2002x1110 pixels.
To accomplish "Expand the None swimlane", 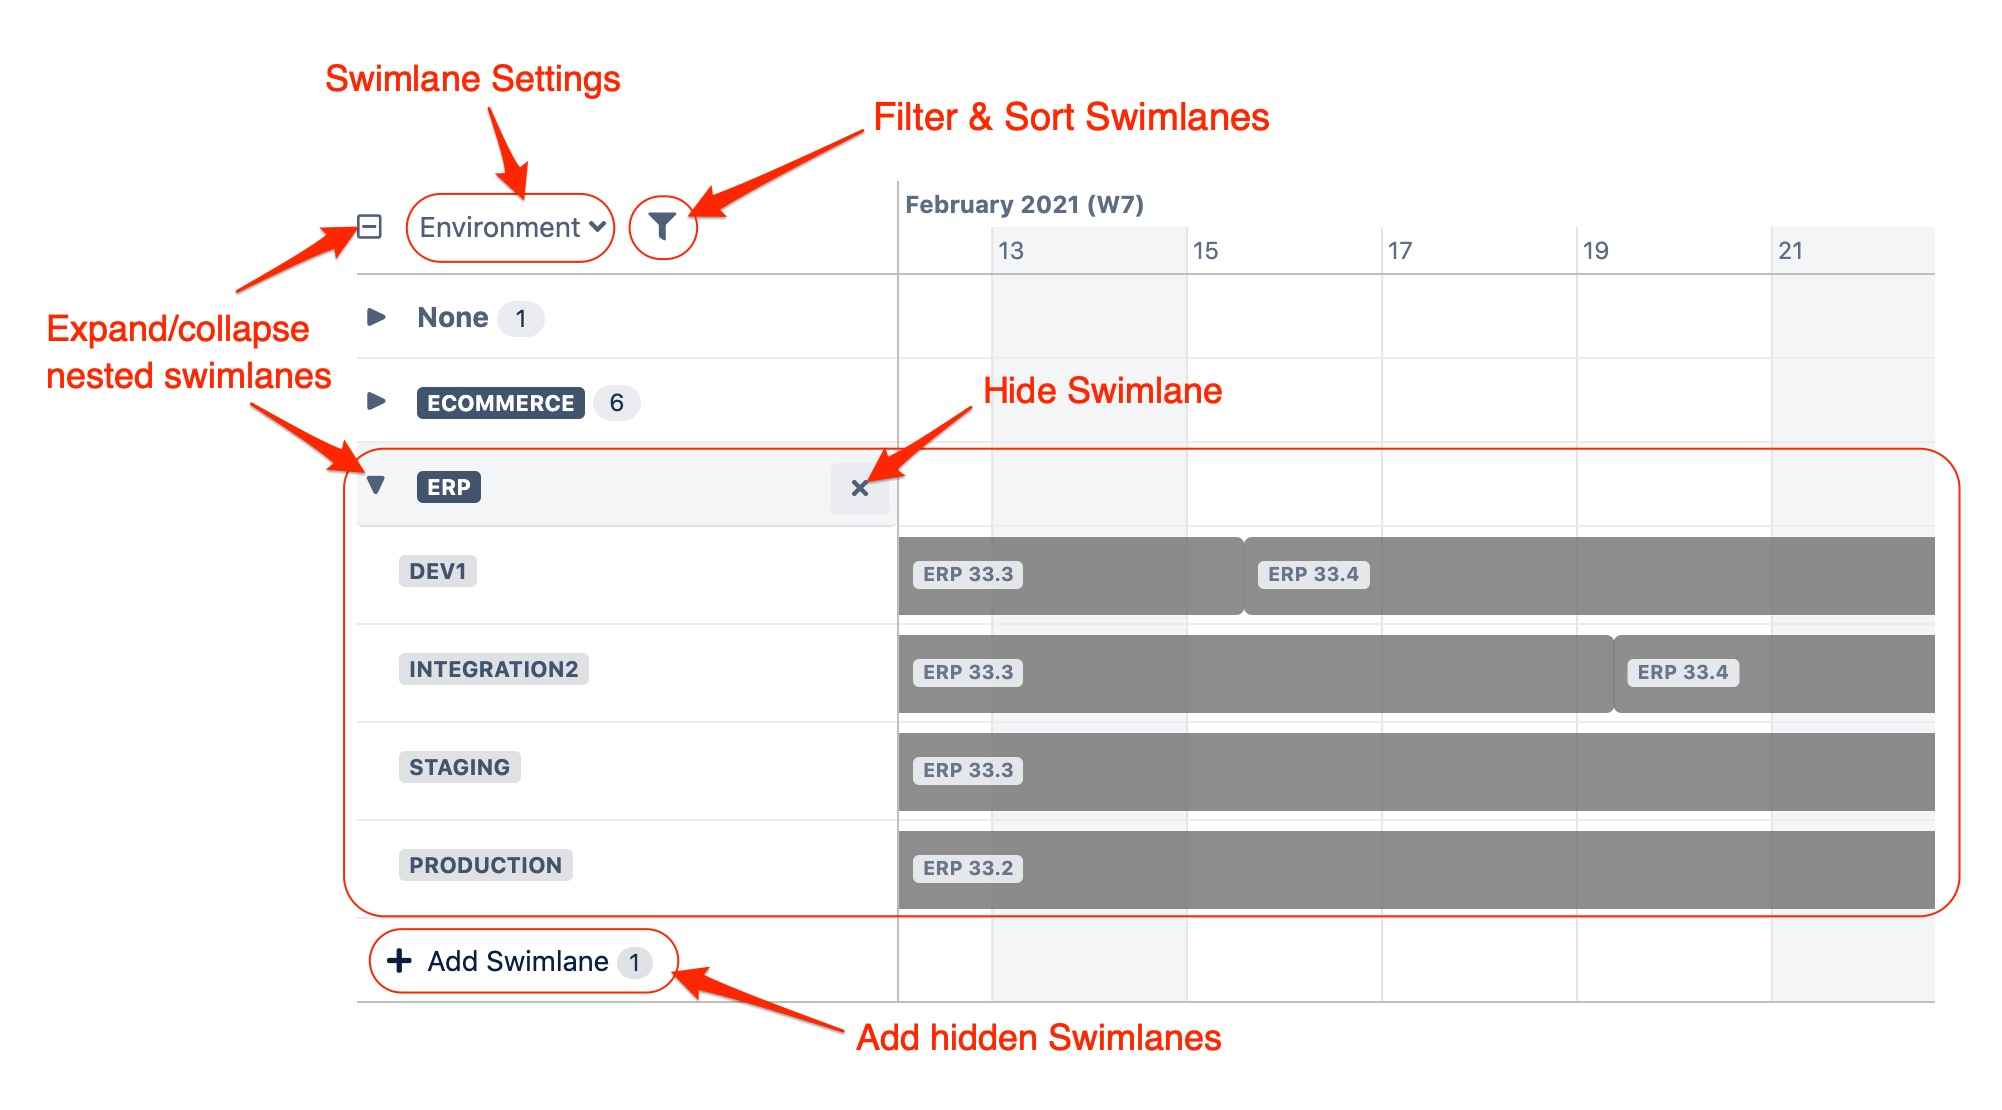I will click(x=376, y=318).
